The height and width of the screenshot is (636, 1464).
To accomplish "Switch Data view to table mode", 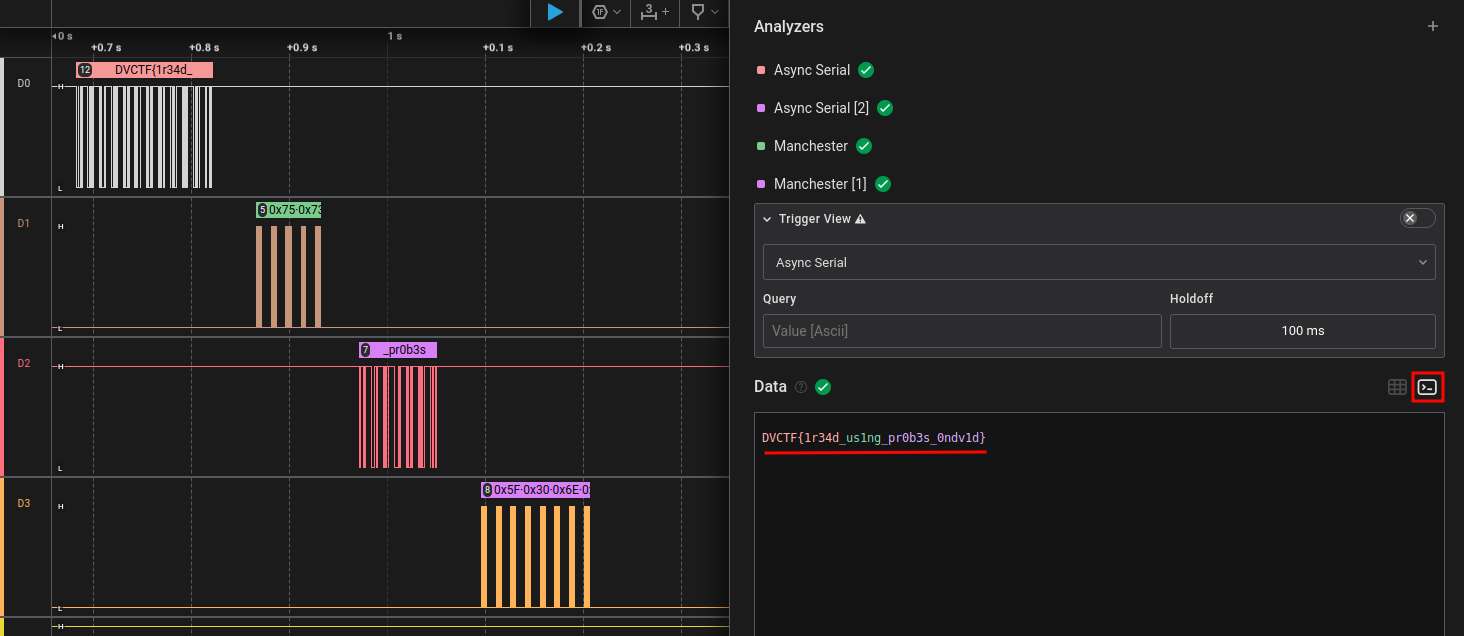I will (1397, 387).
